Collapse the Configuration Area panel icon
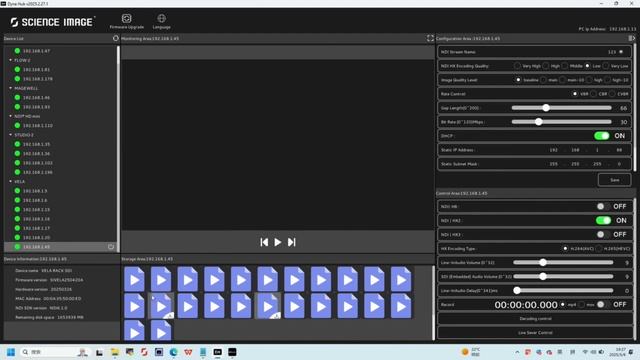 [x=631, y=38]
